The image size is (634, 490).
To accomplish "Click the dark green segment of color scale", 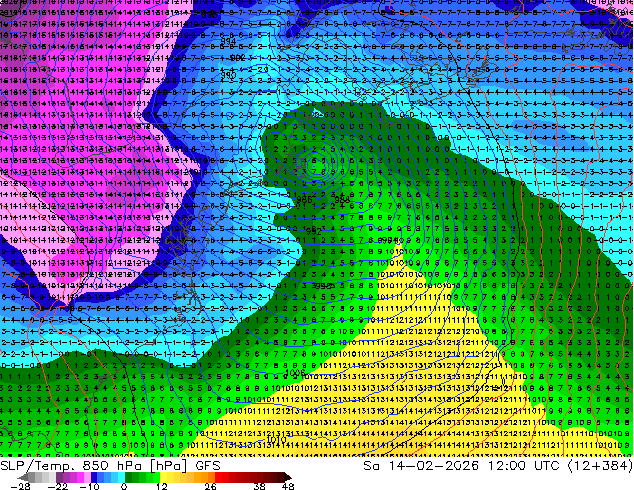I will (x=129, y=477).
